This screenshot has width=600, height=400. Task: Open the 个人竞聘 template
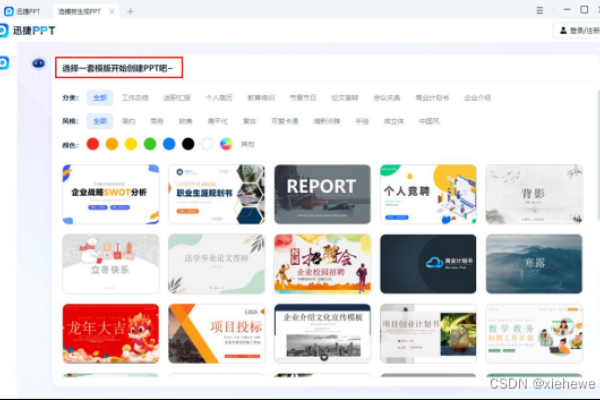tap(428, 194)
